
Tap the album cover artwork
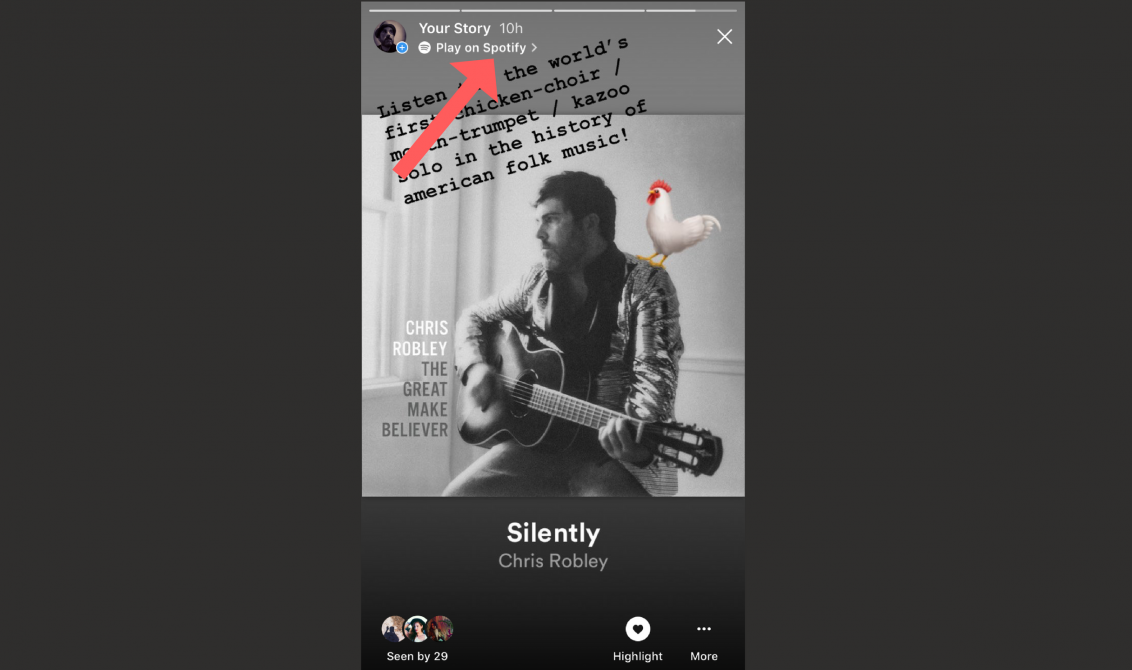553,305
